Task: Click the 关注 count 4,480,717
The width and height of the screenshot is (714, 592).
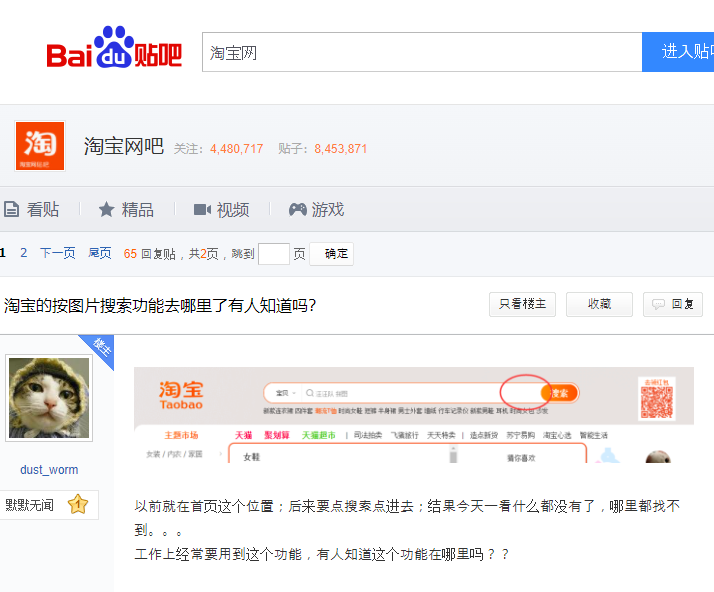Action: [x=236, y=149]
